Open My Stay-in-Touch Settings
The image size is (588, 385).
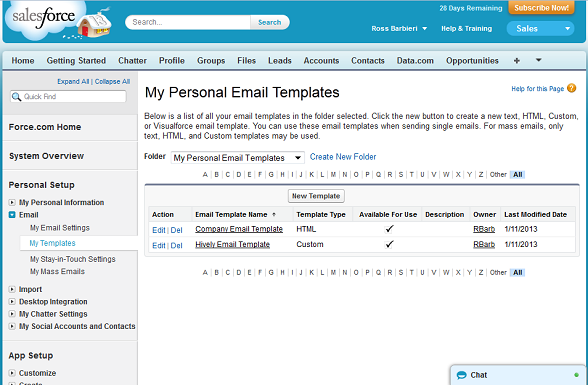[x=73, y=259]
